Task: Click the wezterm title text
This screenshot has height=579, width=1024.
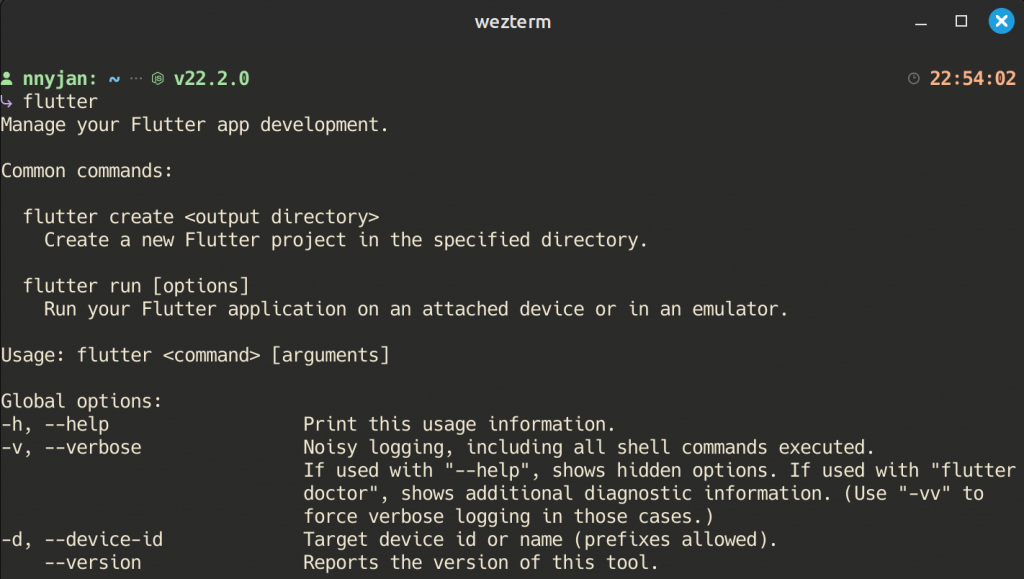Action: 513,22
